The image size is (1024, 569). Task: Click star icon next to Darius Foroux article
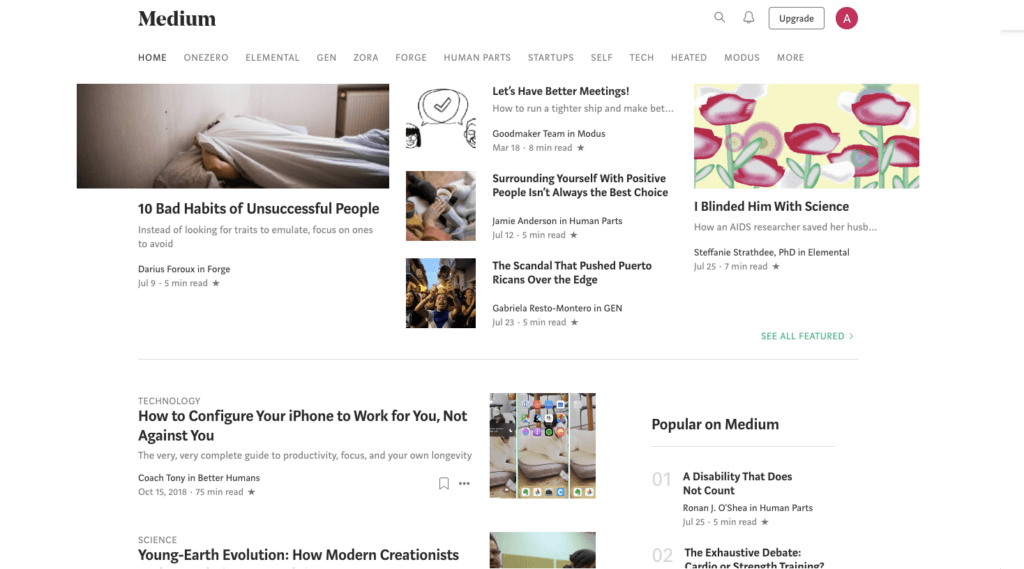point(216,283)
